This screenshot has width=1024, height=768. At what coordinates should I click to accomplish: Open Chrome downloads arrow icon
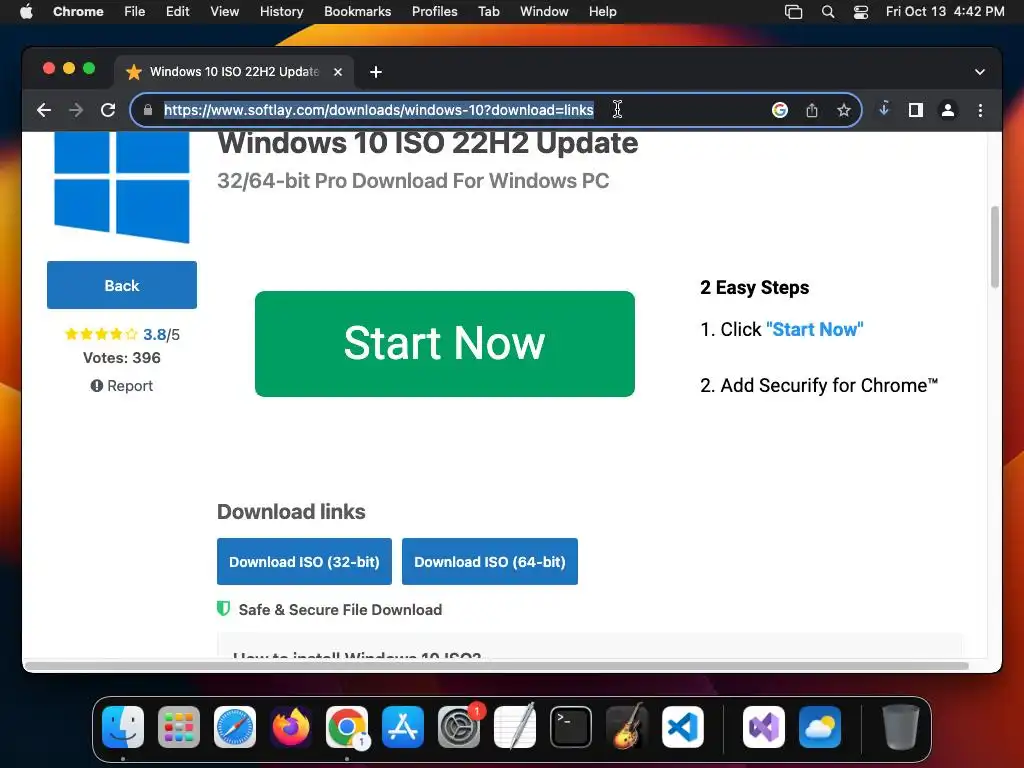tap(884, 109)
